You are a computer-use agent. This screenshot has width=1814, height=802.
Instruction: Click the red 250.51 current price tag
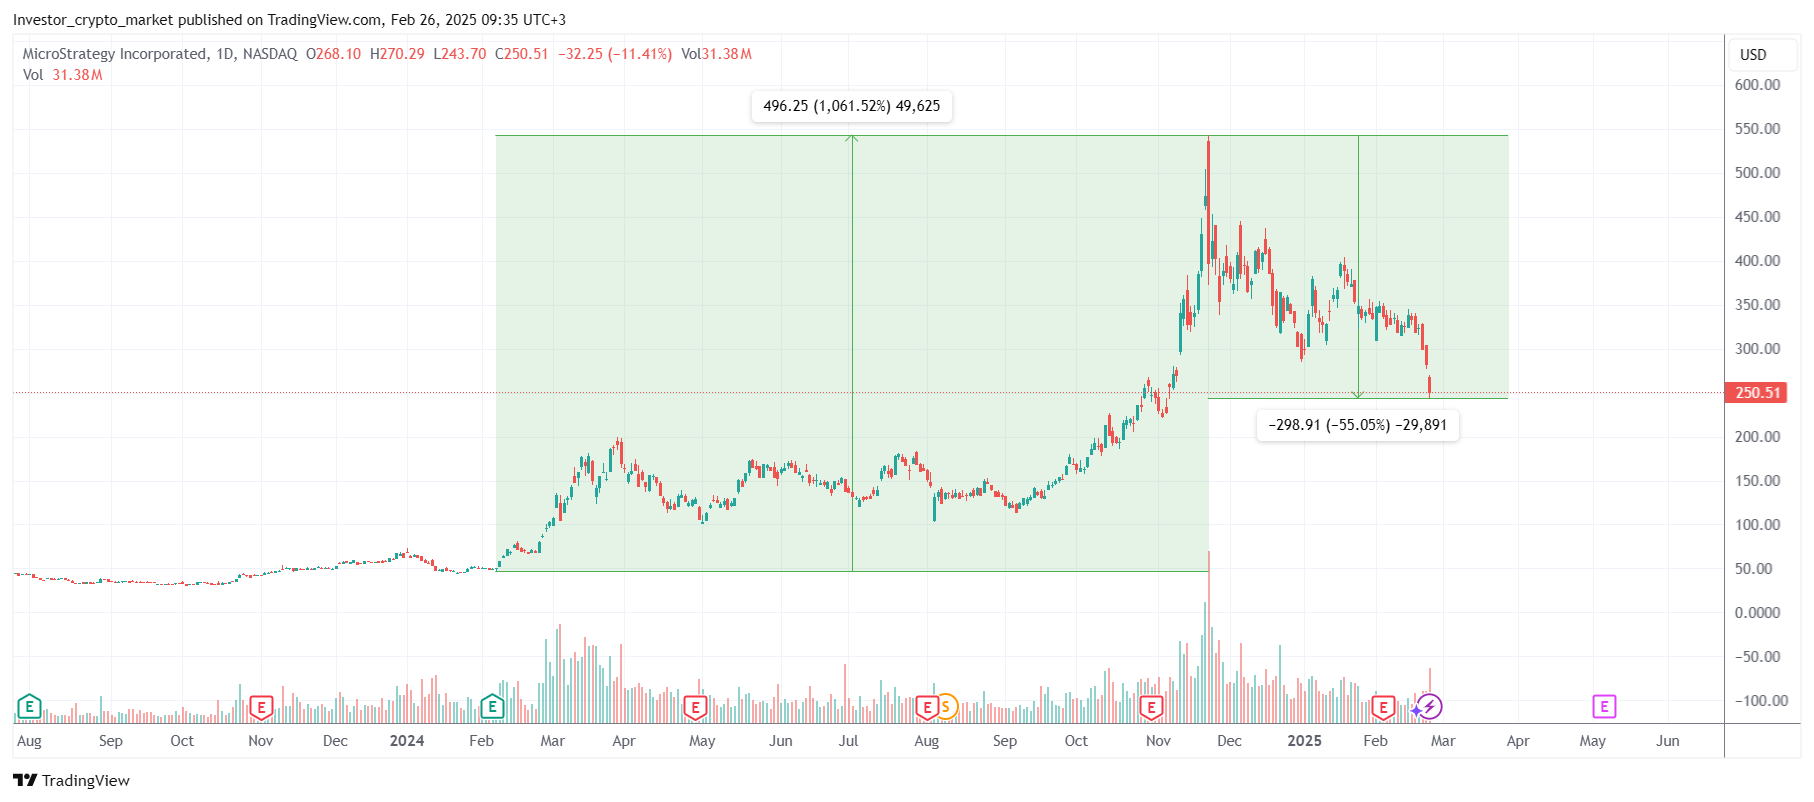1757,392
